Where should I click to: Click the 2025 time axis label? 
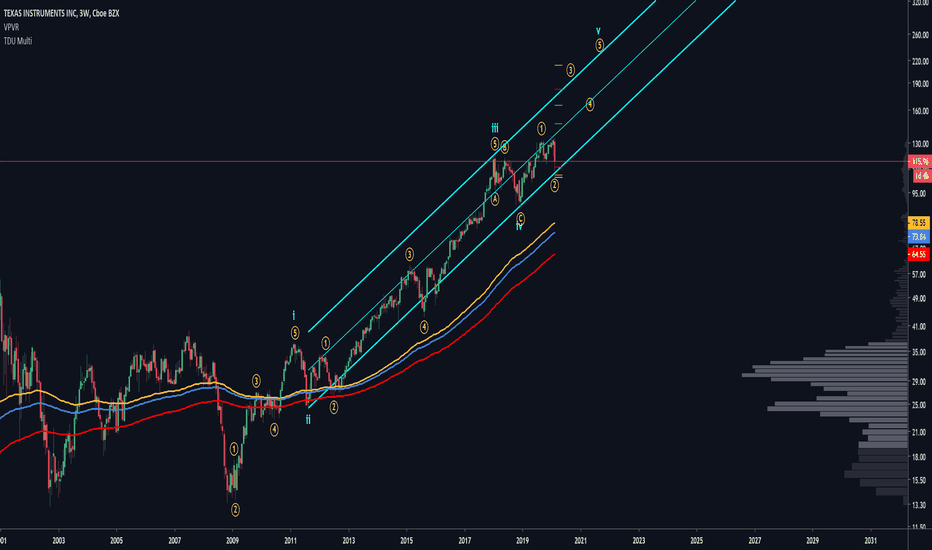[697, 540]
